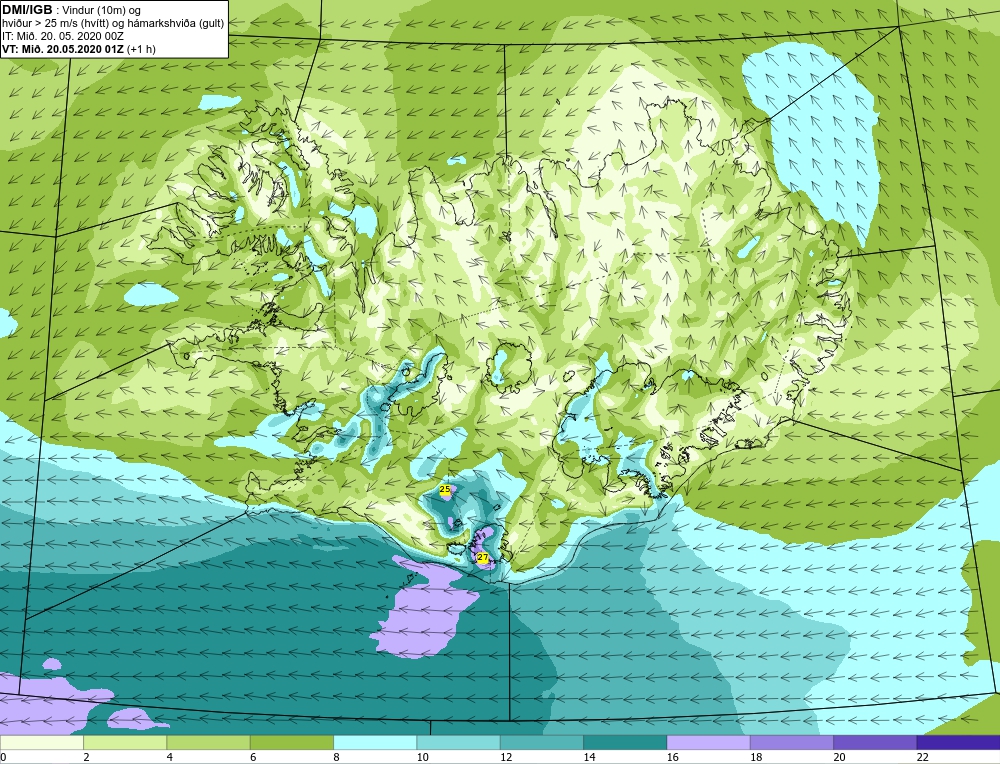Viewport: 1000px width, 764px height.
Task: Click the 6–8 m/s dark green legend swatch
Action: point(291,742)
